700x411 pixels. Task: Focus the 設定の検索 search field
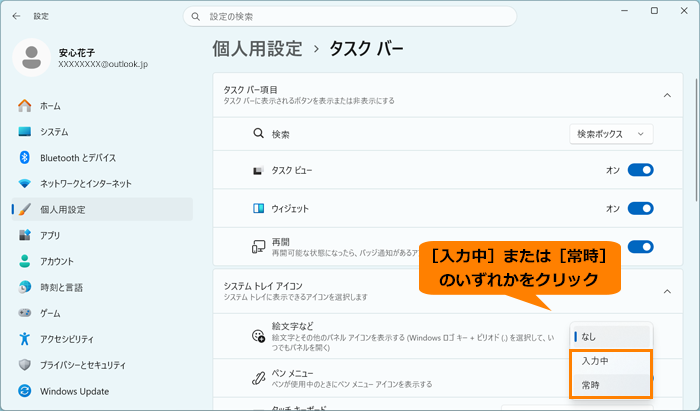(350, 17)
